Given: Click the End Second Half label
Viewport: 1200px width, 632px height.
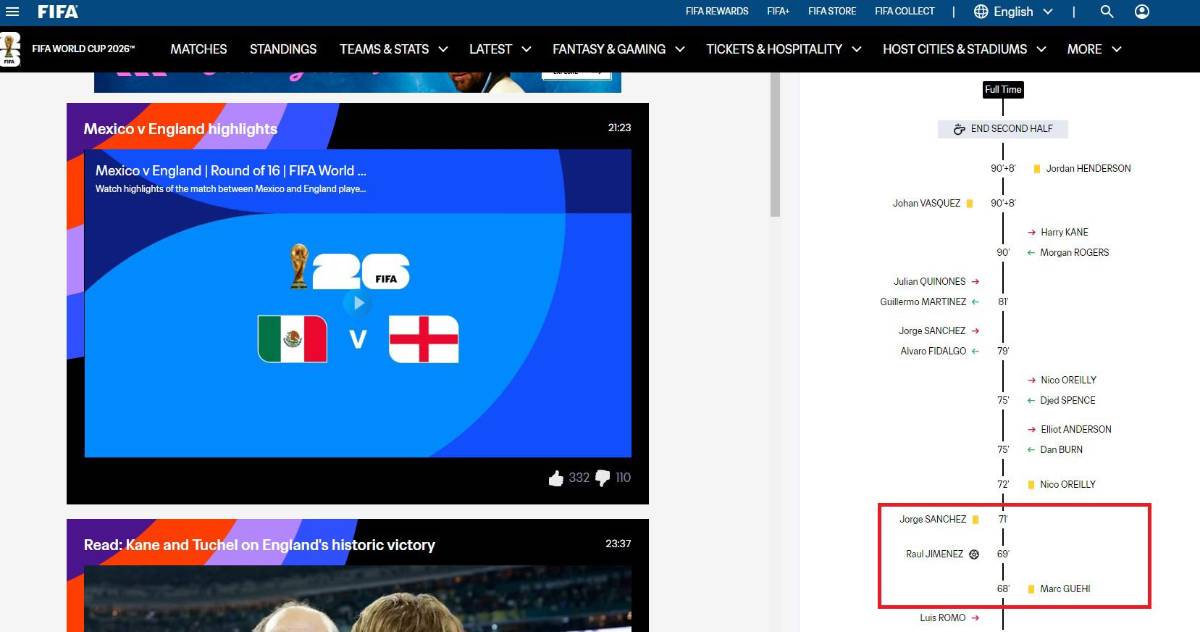Looking at the screenshot, I should [x=1011, y=129].
